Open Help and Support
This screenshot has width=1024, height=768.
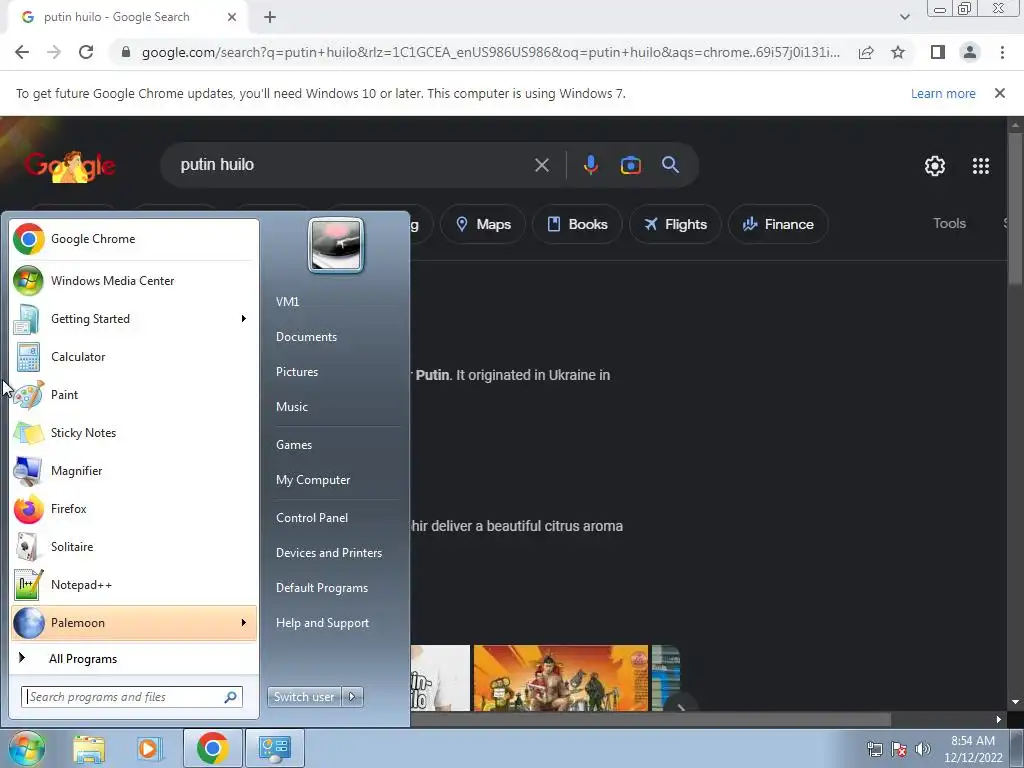pyautogui.click(x=323, y=623)
